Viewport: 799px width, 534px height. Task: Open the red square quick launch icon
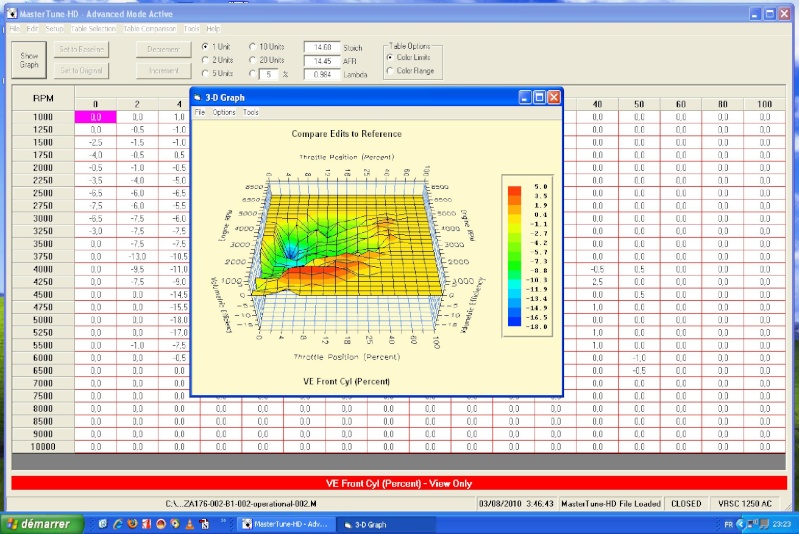(146, 524)
